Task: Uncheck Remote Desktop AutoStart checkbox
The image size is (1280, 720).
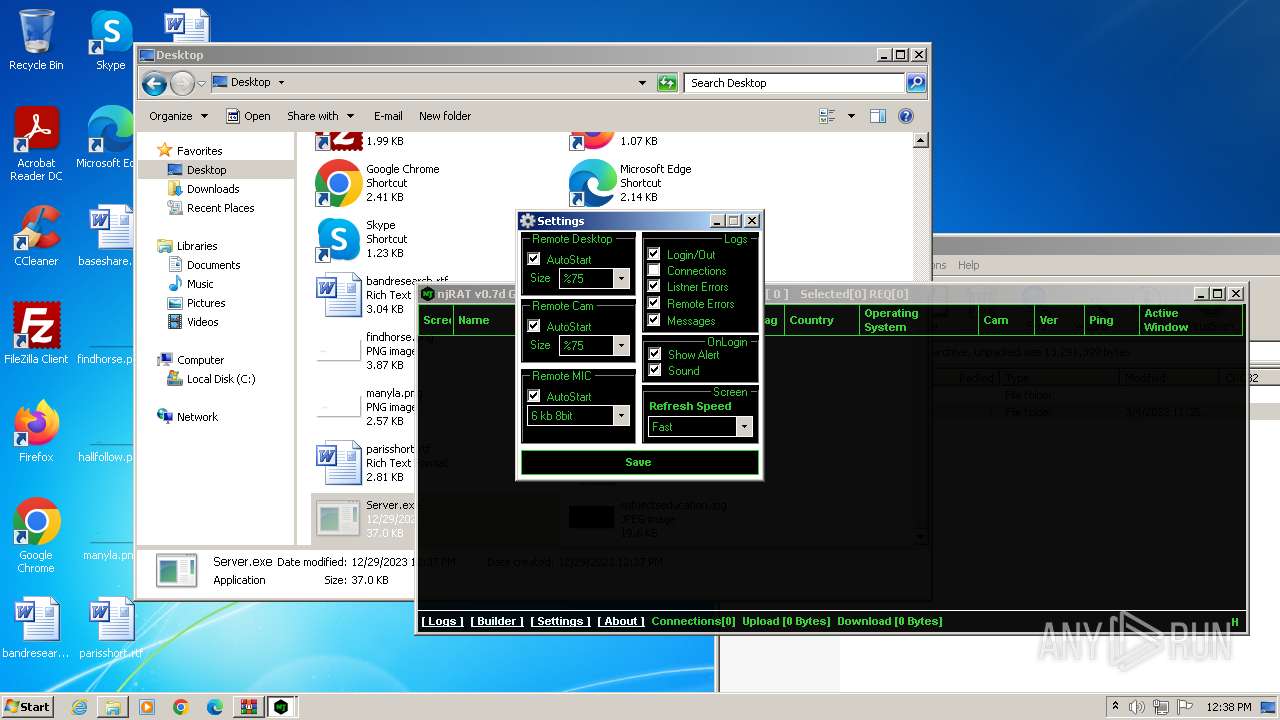Action: 534,259
